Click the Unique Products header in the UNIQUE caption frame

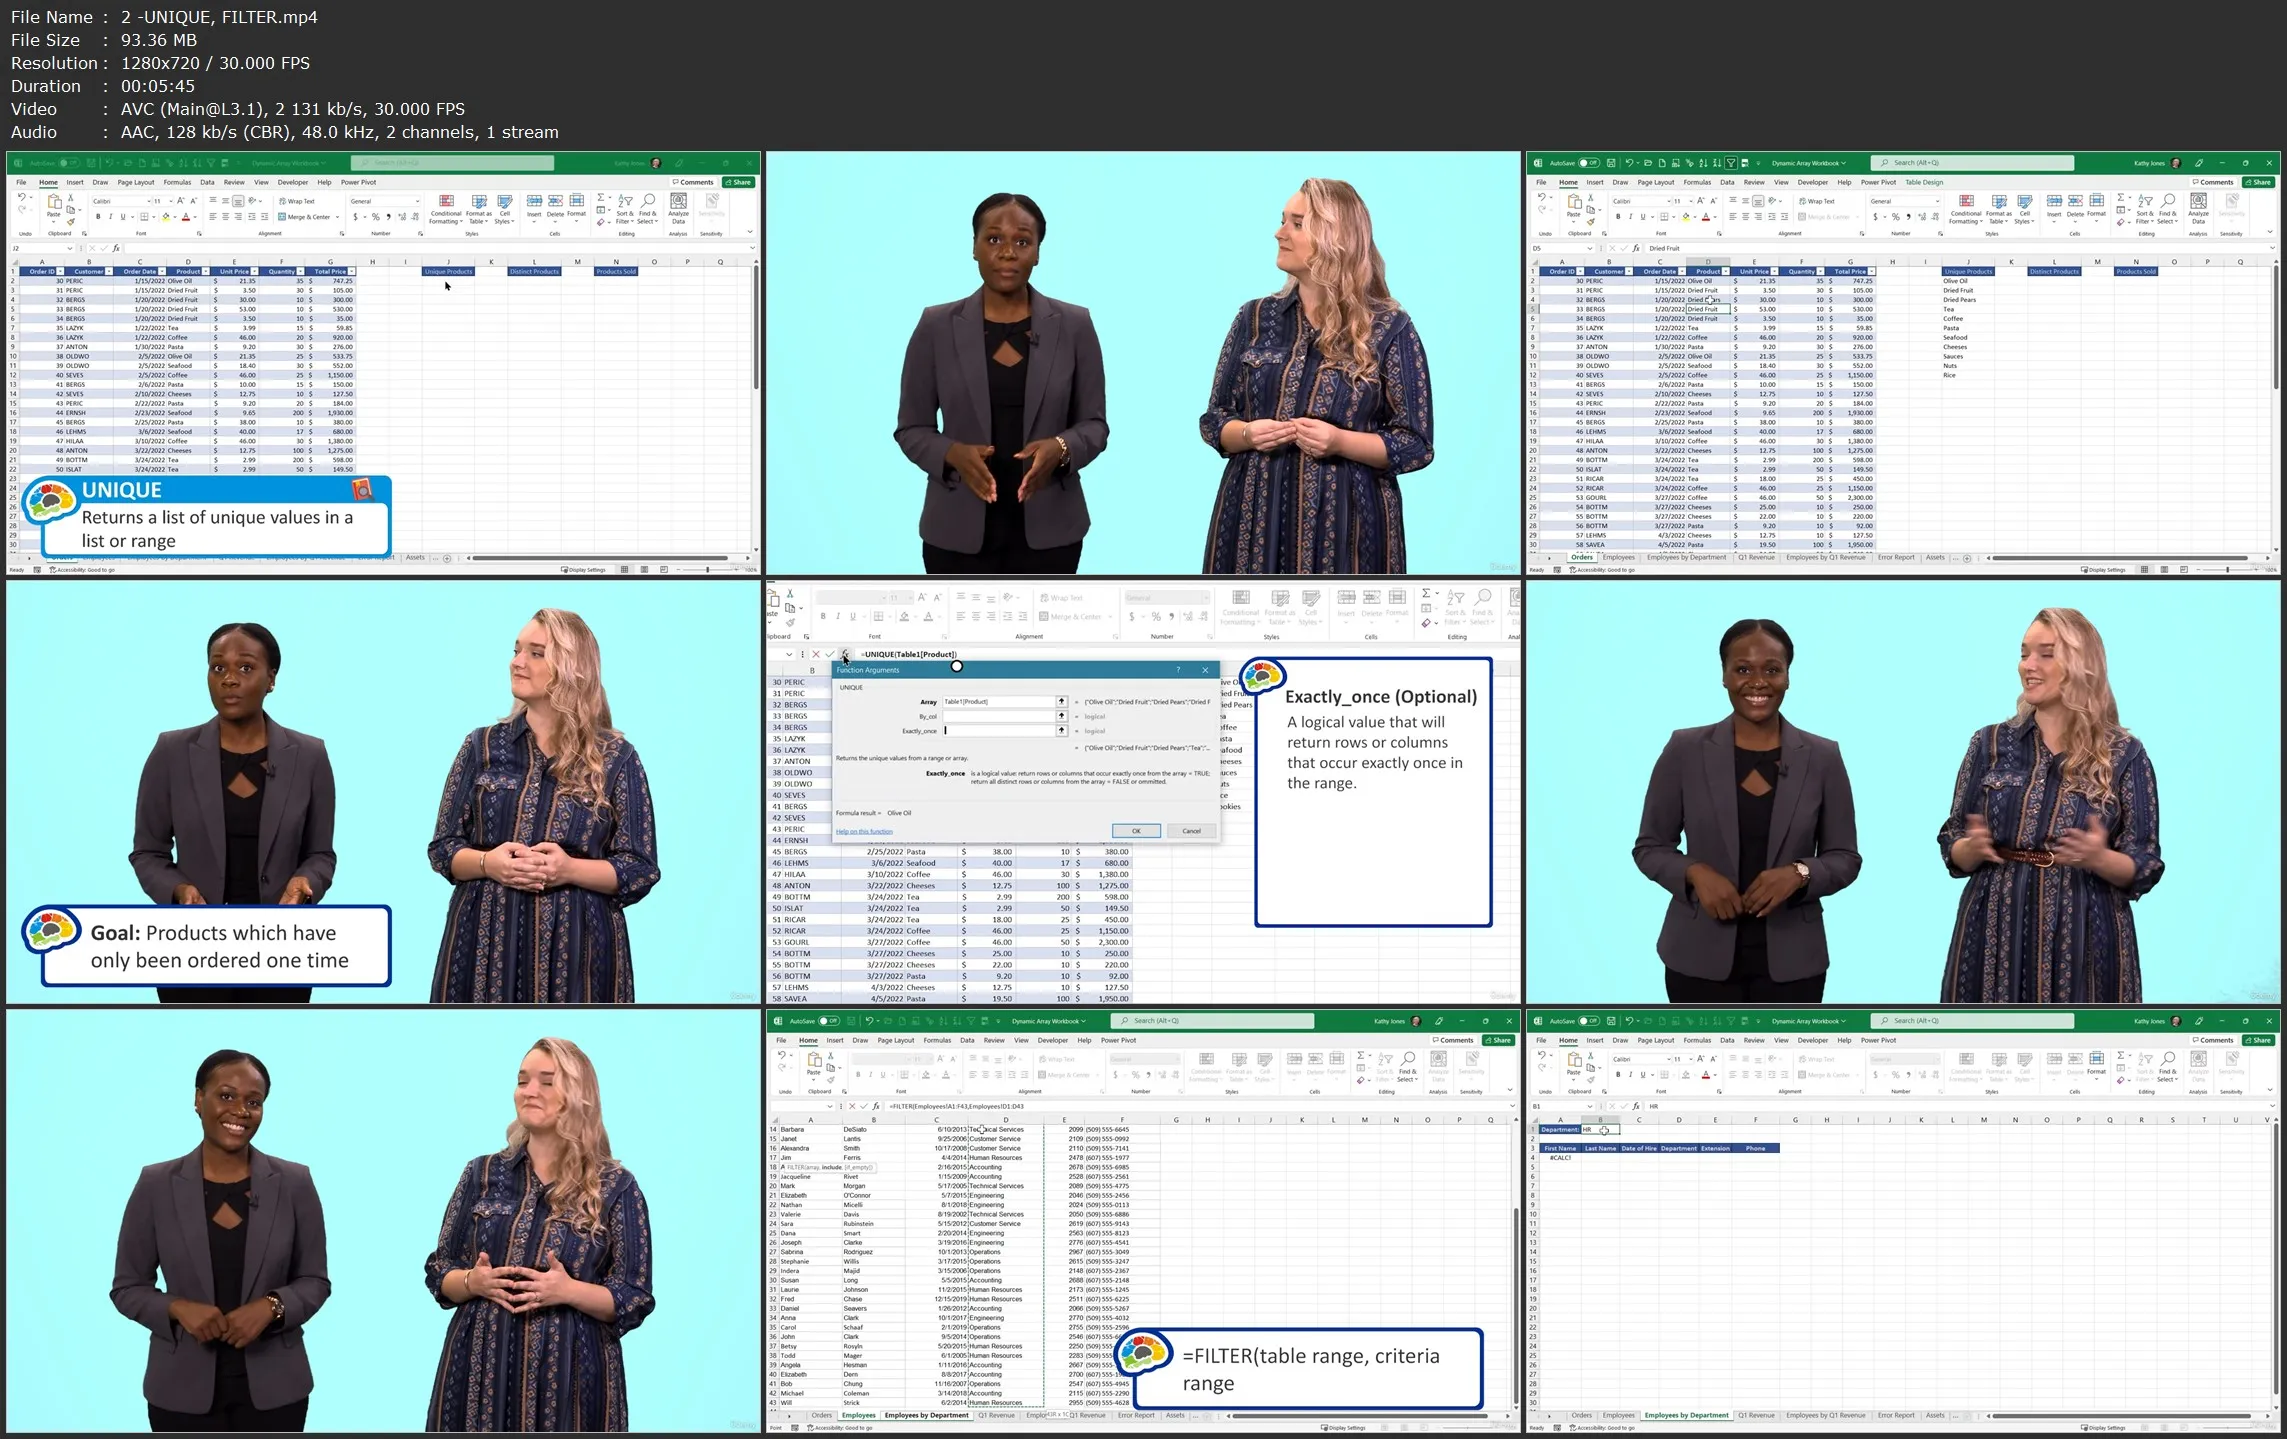tap(448, 272)
